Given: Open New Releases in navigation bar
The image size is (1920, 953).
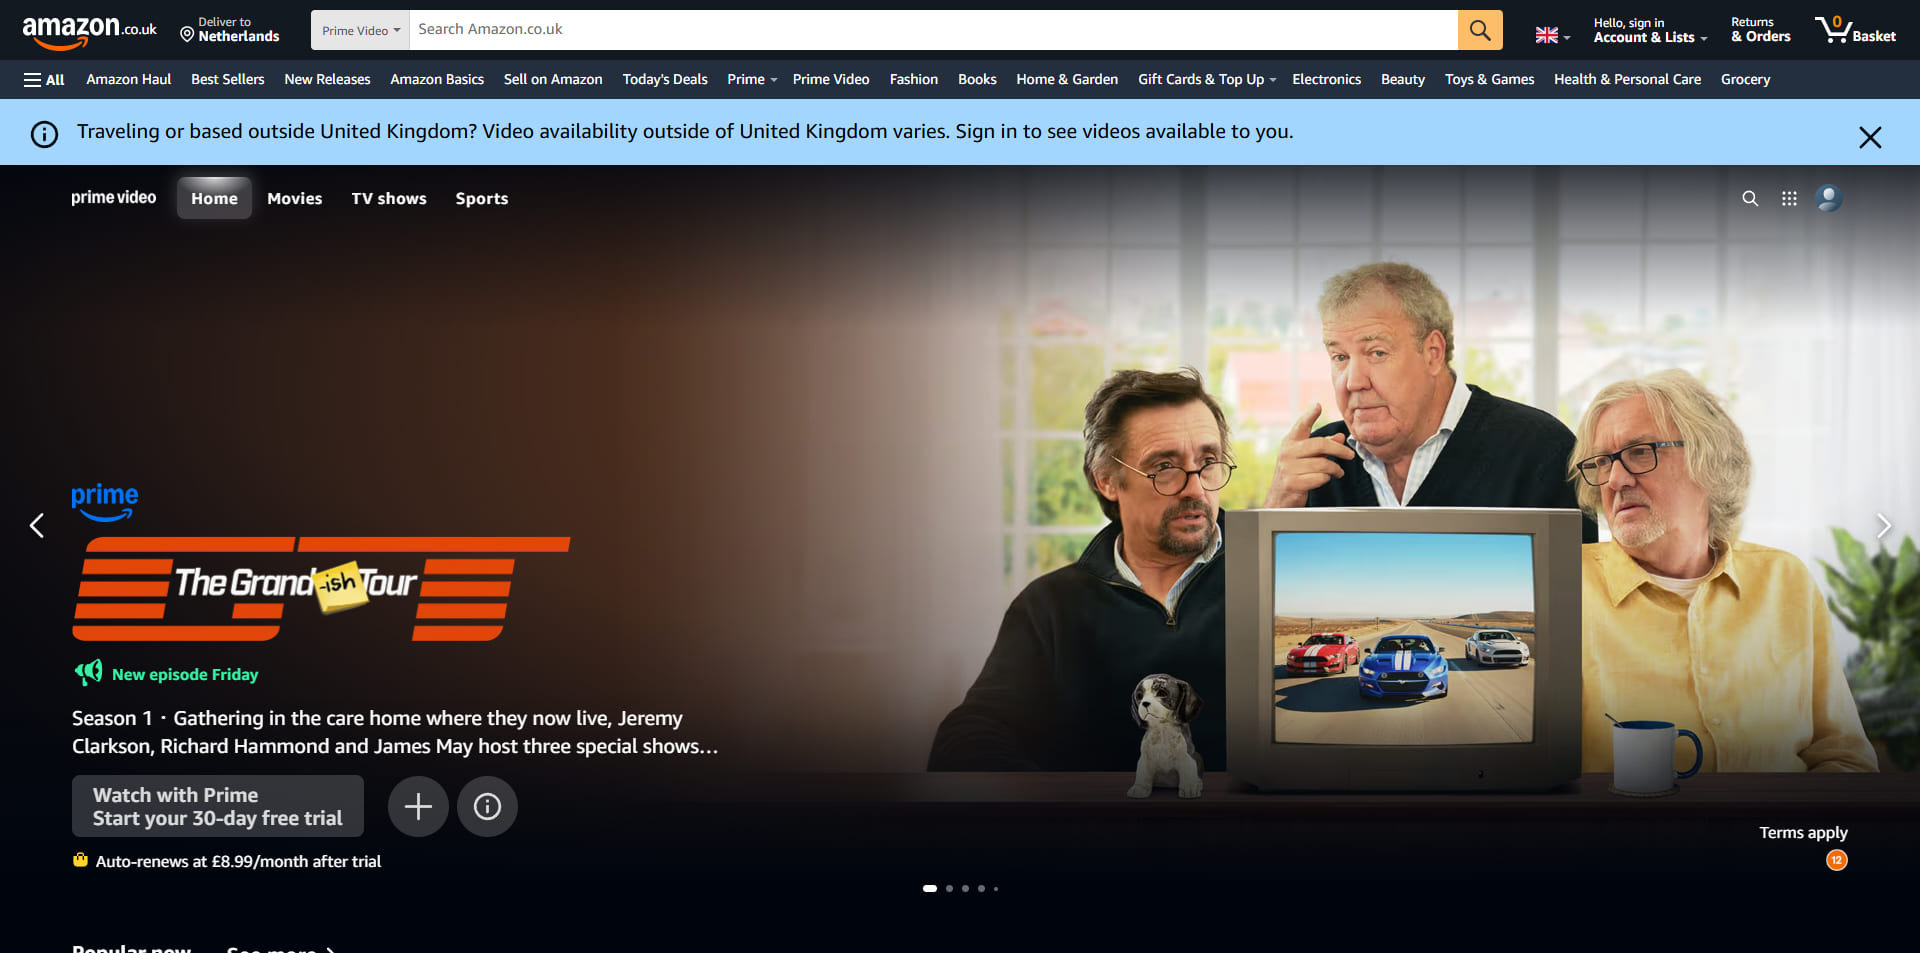Looking at the screenshot, I should pos(327,79).
